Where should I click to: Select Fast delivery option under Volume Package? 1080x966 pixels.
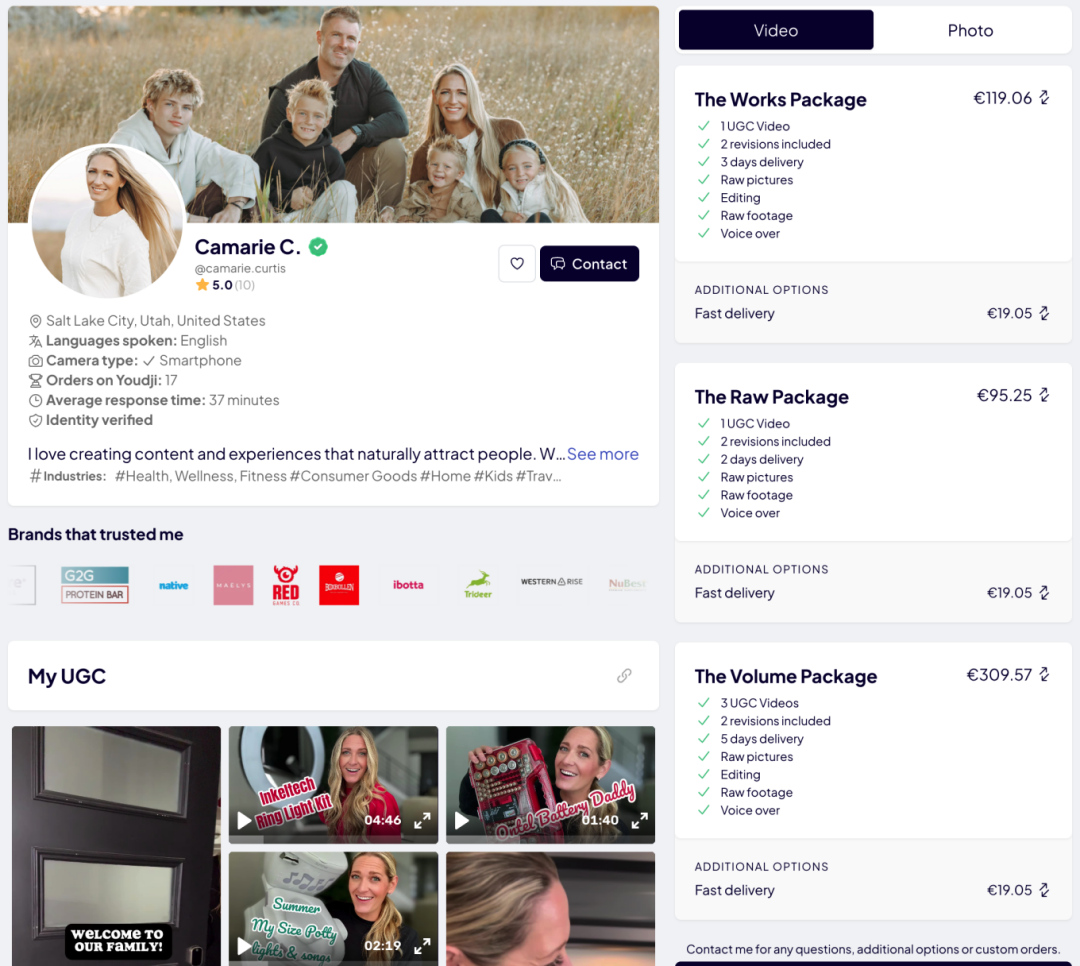(873, 890)
